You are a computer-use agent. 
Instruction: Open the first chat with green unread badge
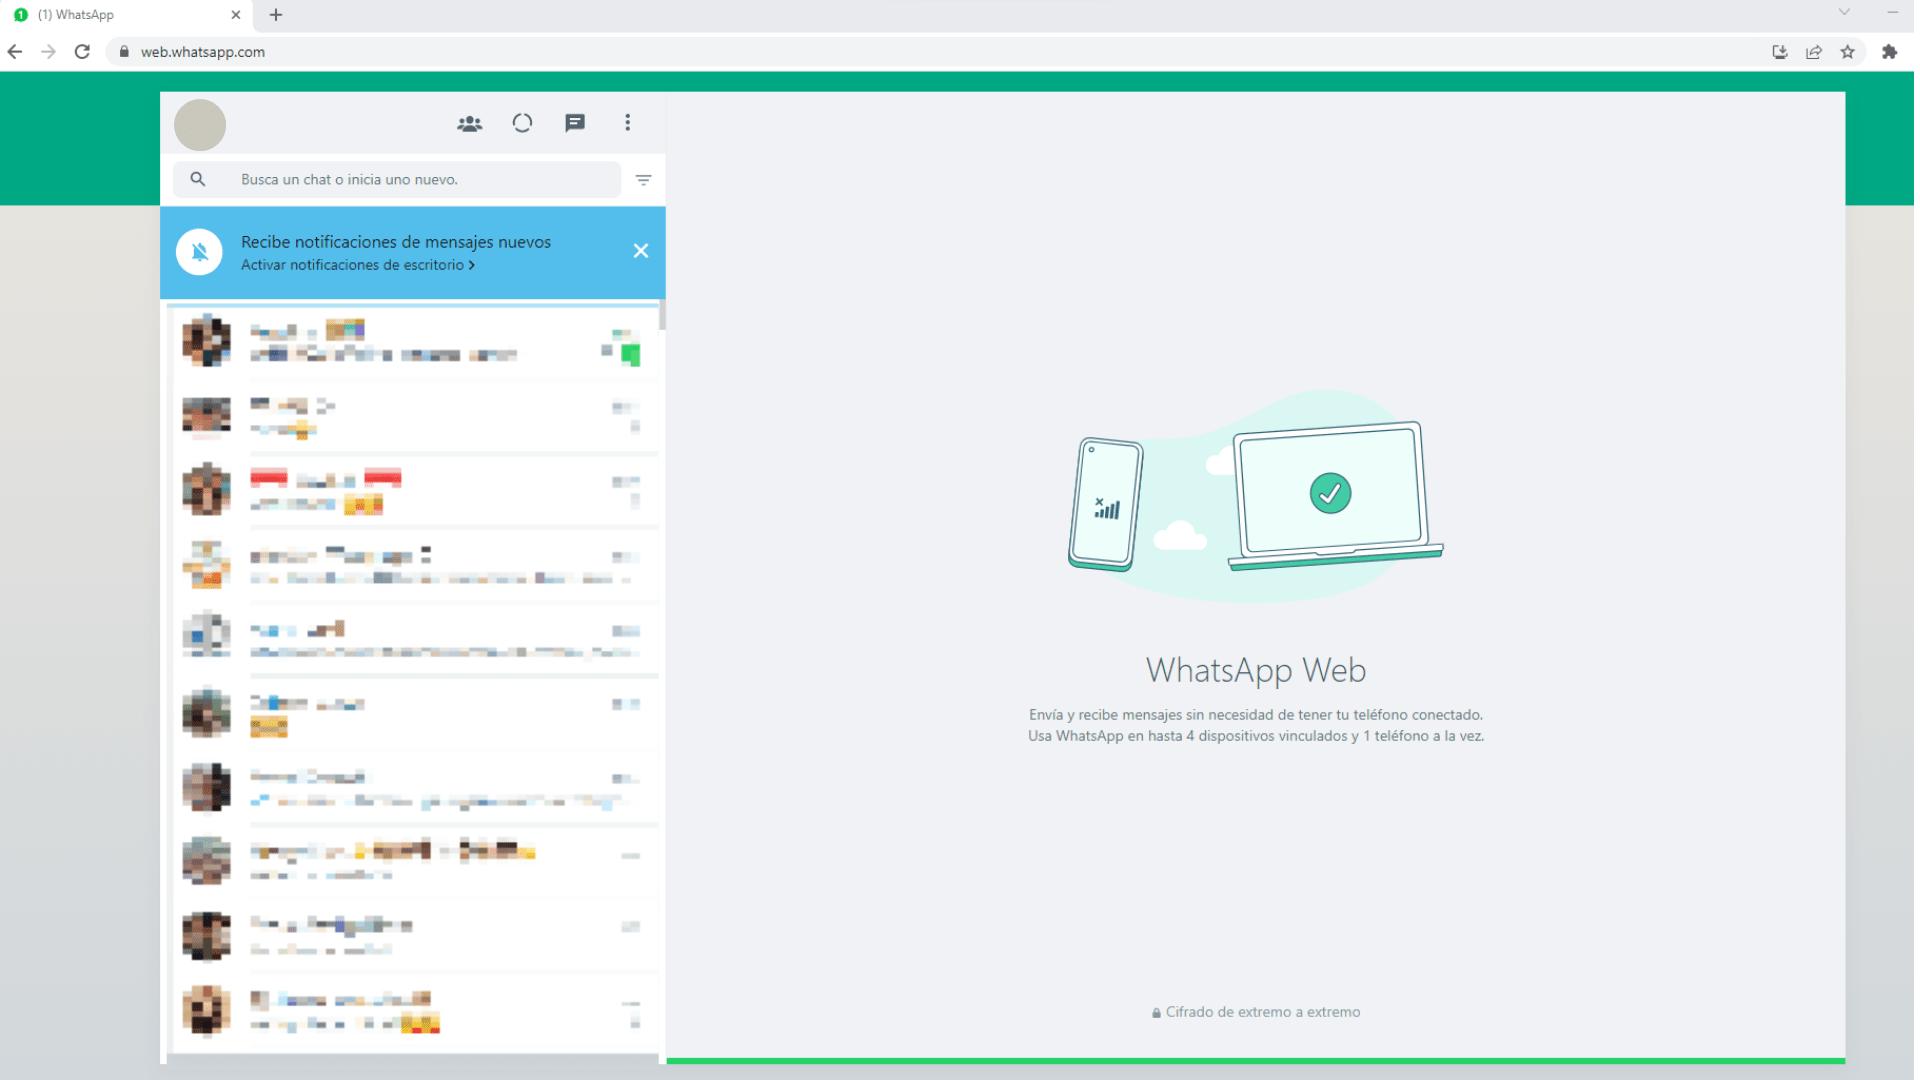[412, 342]
